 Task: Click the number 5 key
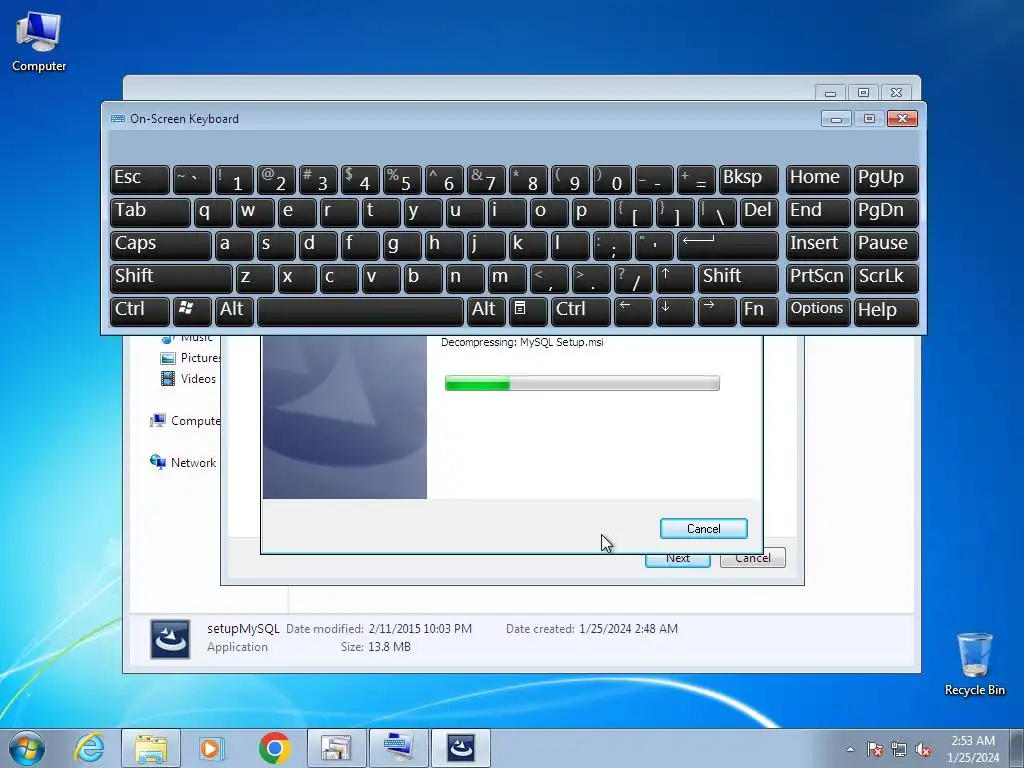click(402, 179)
